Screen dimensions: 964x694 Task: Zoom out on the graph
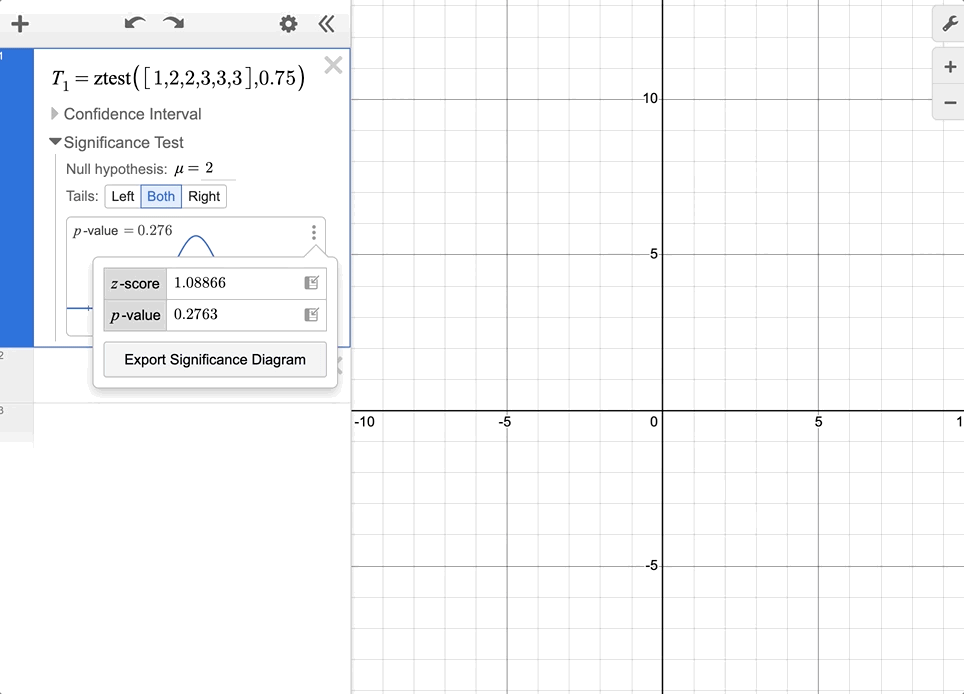coord(948,102)
